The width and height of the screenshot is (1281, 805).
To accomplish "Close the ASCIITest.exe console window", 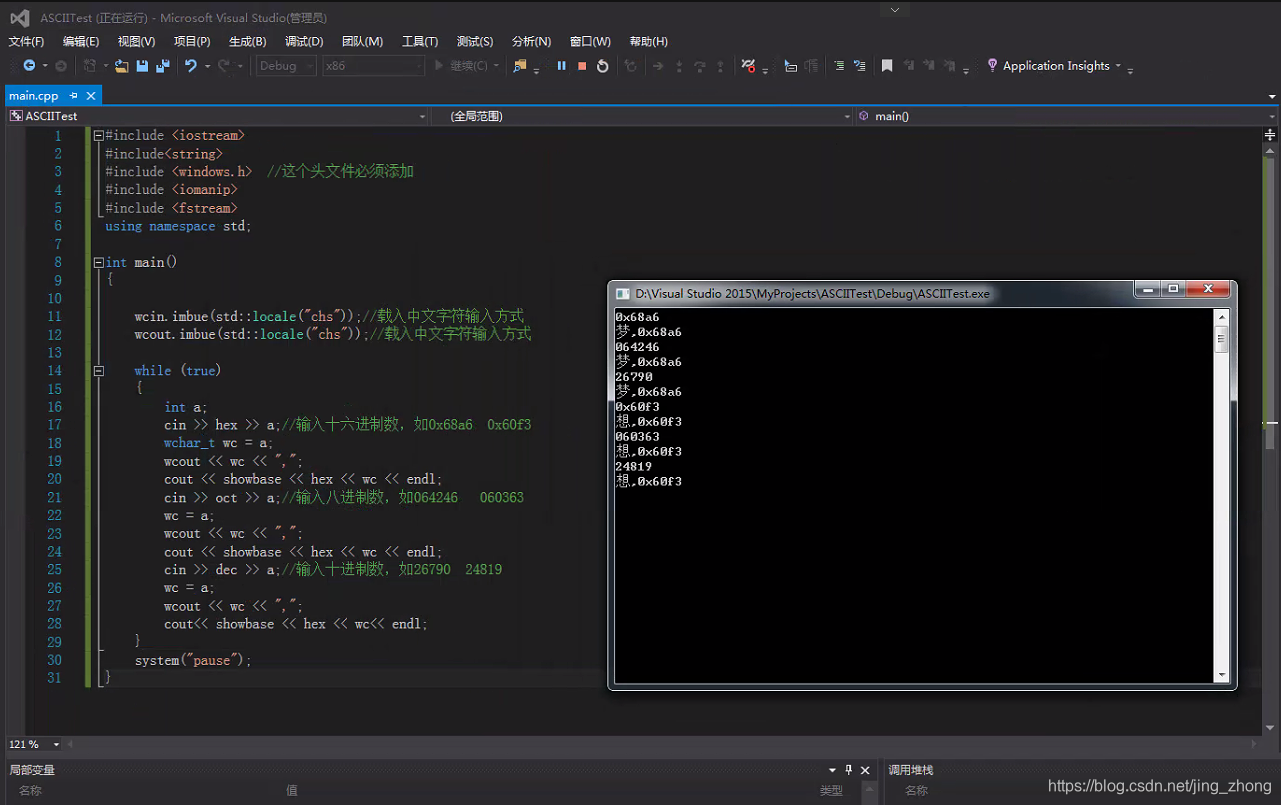I will point(1208,289).
